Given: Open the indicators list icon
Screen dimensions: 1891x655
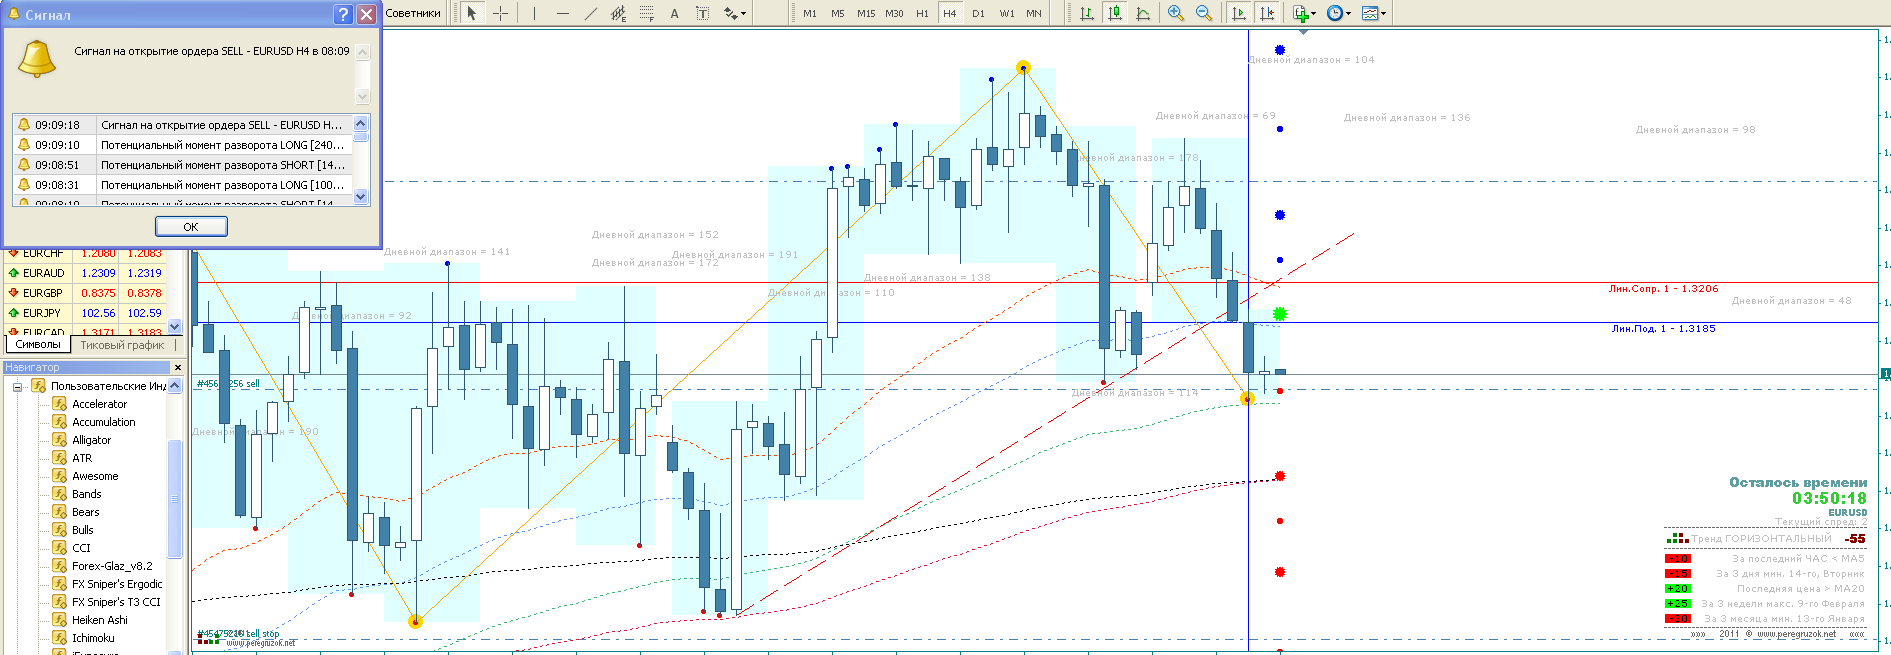Looking at the screenshot, I should (1300, 13).
